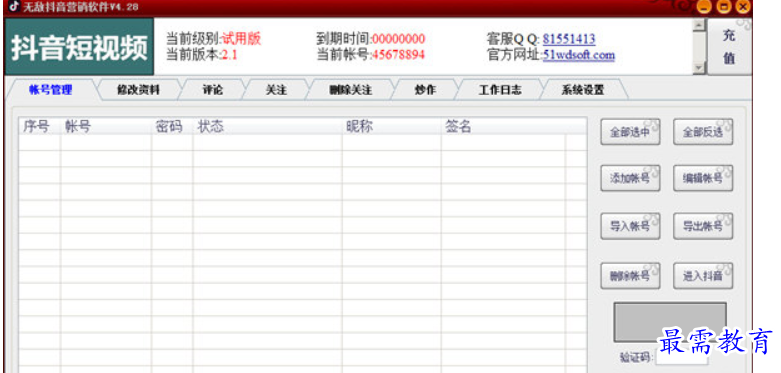
Task: Click the scroll down arrow in header panel
Action: [x=700, y=68]
